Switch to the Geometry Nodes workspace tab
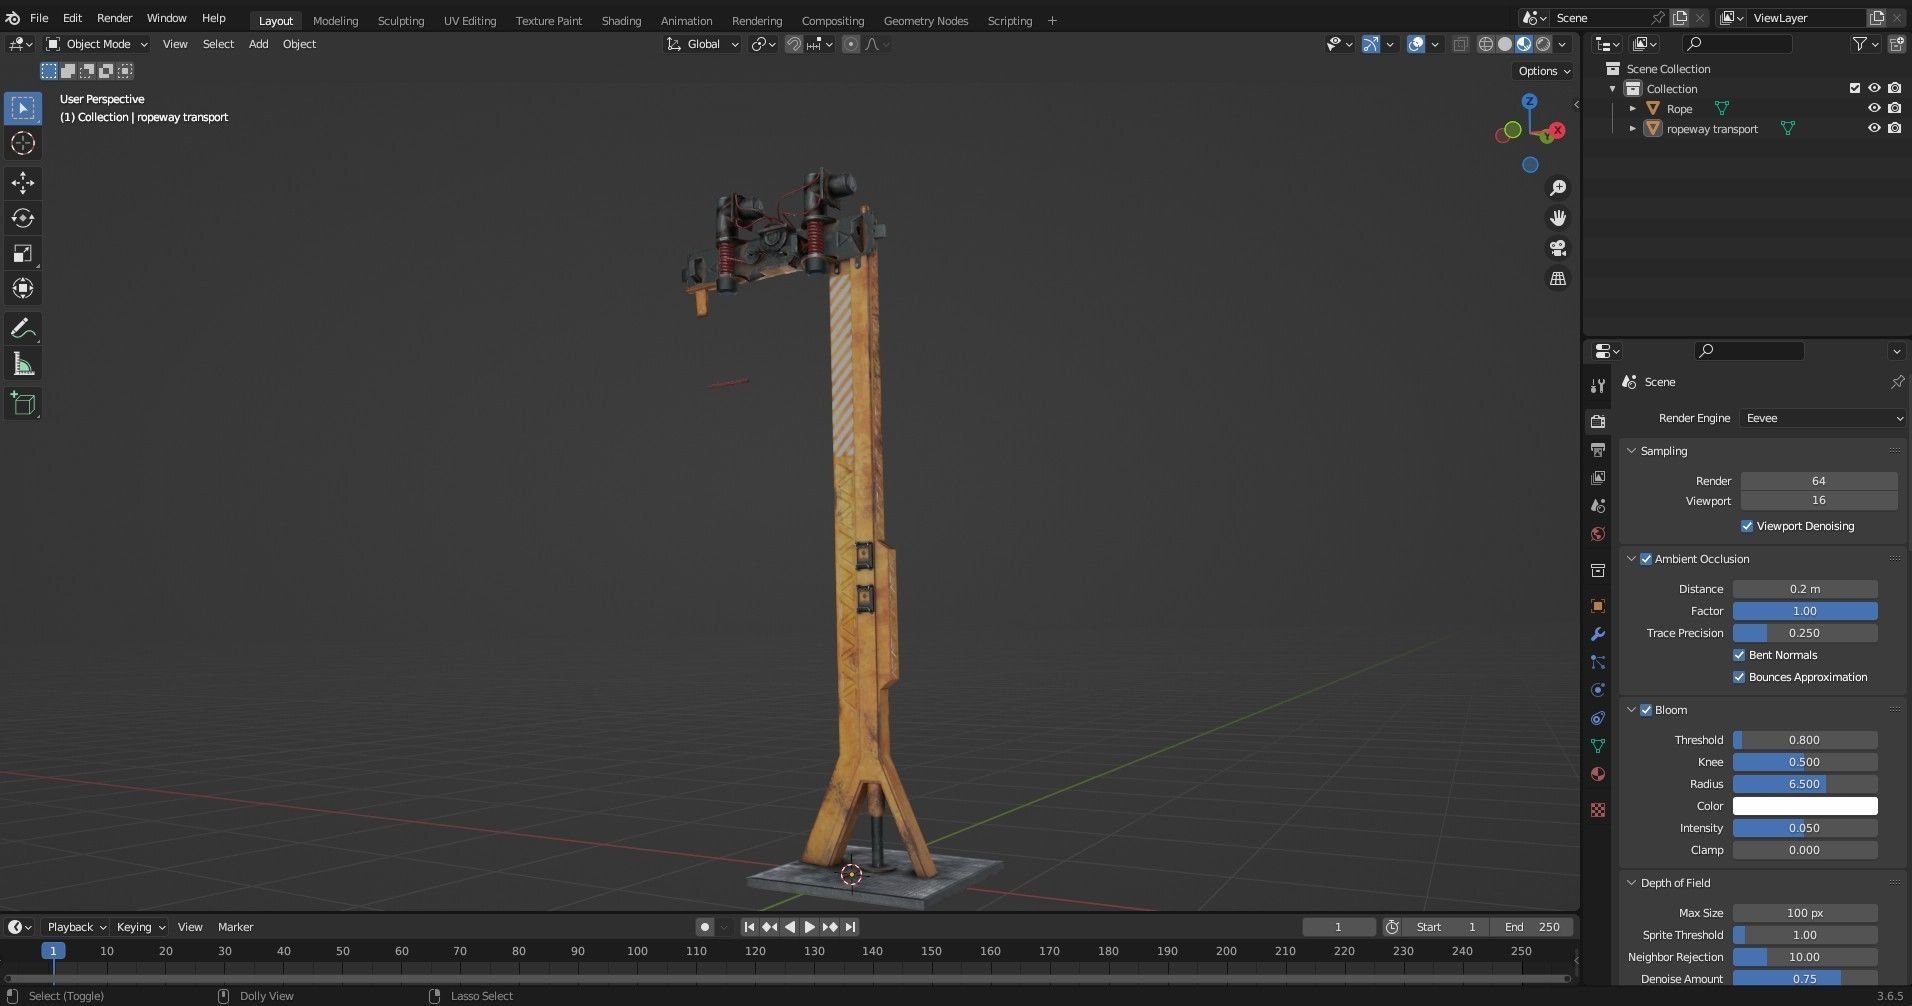Image resolution: width=1912 pixels, height=1006 pixels. [926, 20]
